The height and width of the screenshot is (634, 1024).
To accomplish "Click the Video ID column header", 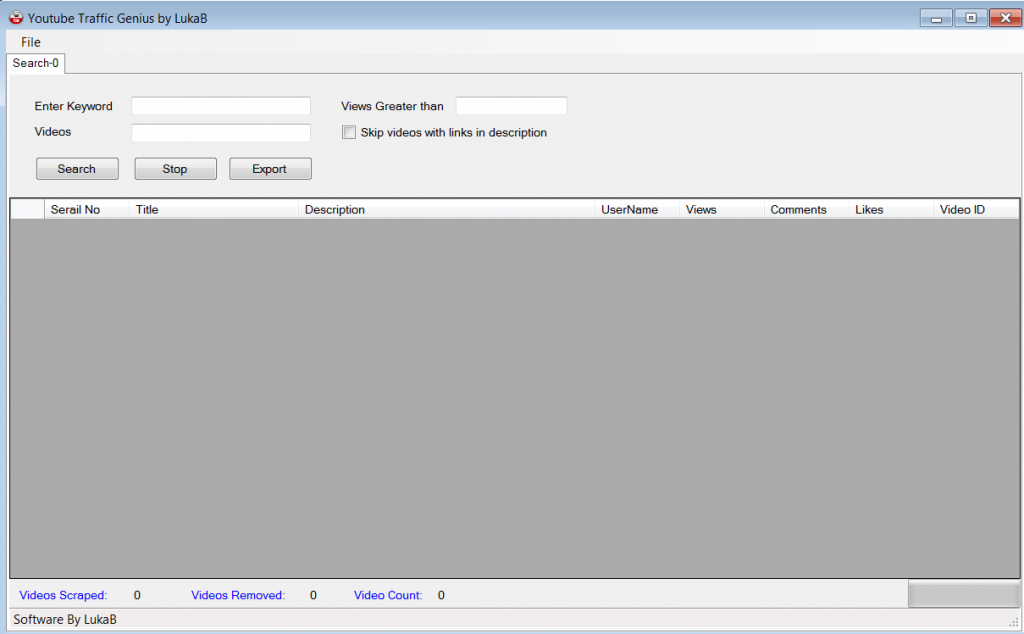I will [975, 210].
